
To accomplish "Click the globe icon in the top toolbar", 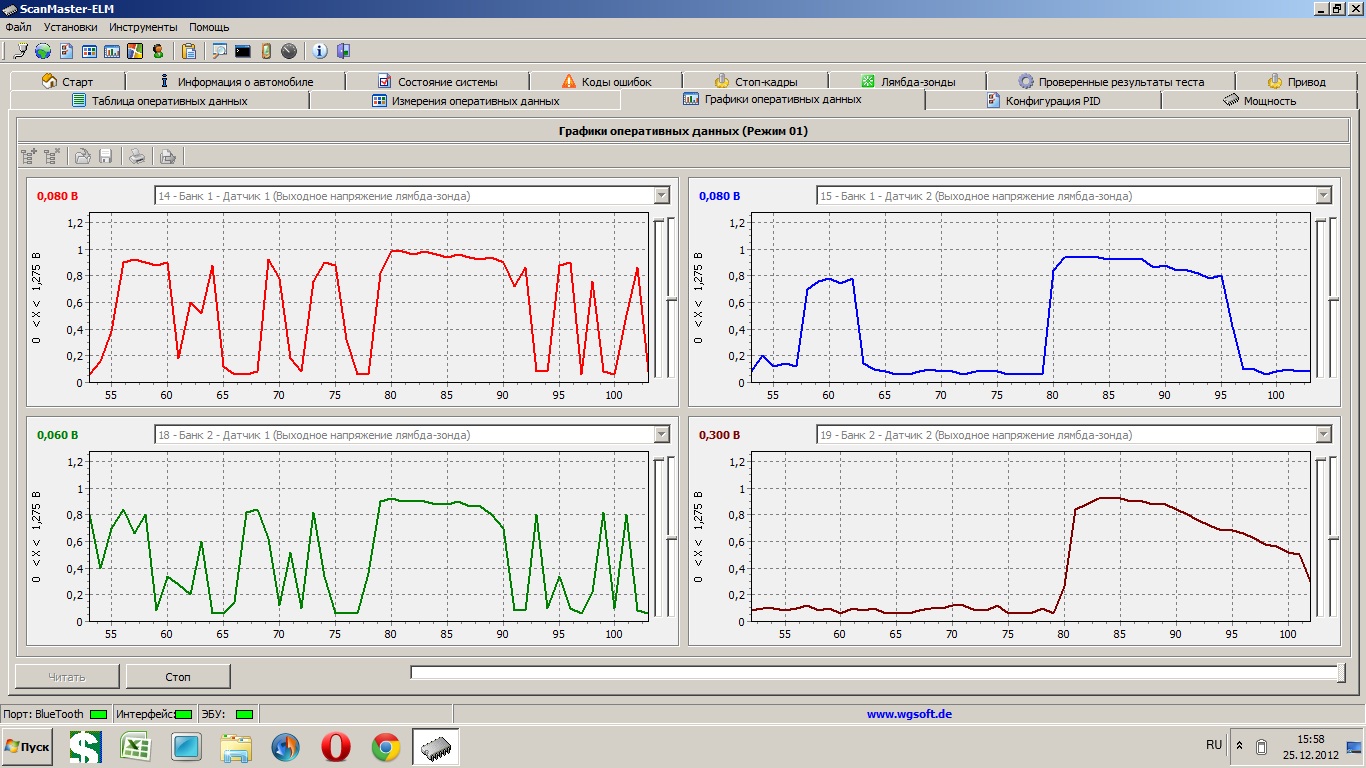I will (x=43, y=51).
